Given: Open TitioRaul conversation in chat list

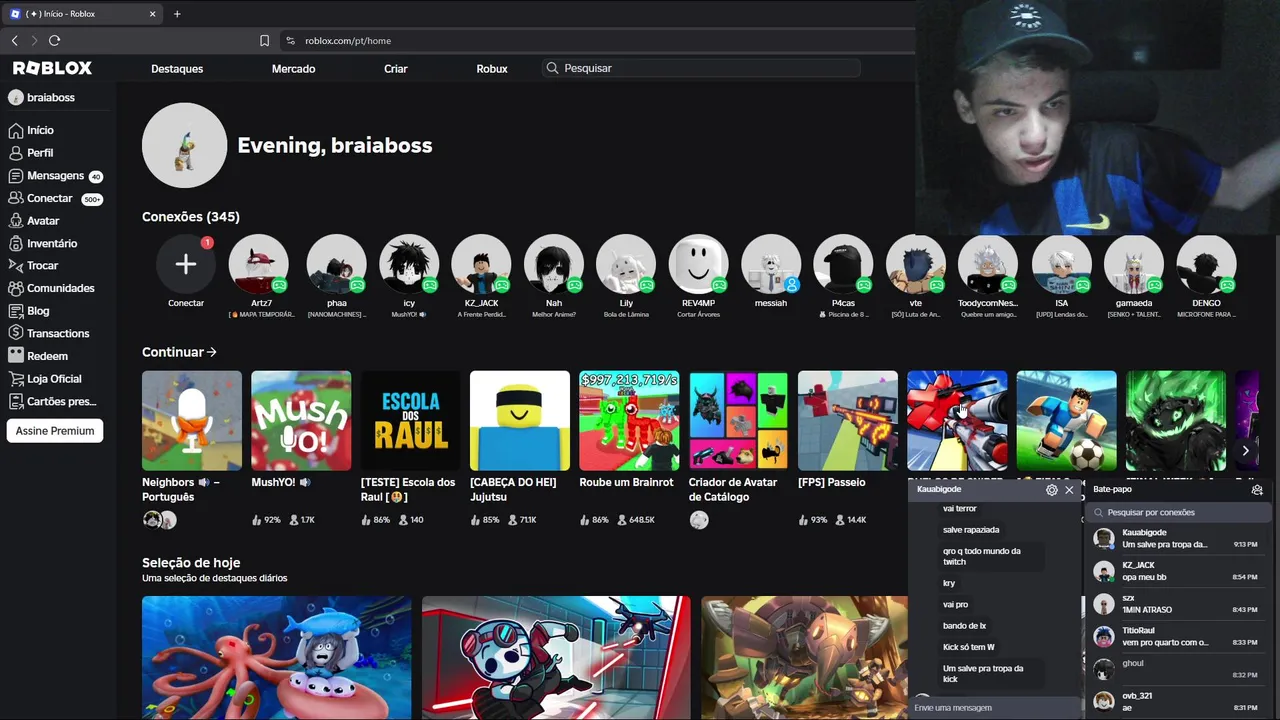Looking at the screenshot, I should (1176, 637).
